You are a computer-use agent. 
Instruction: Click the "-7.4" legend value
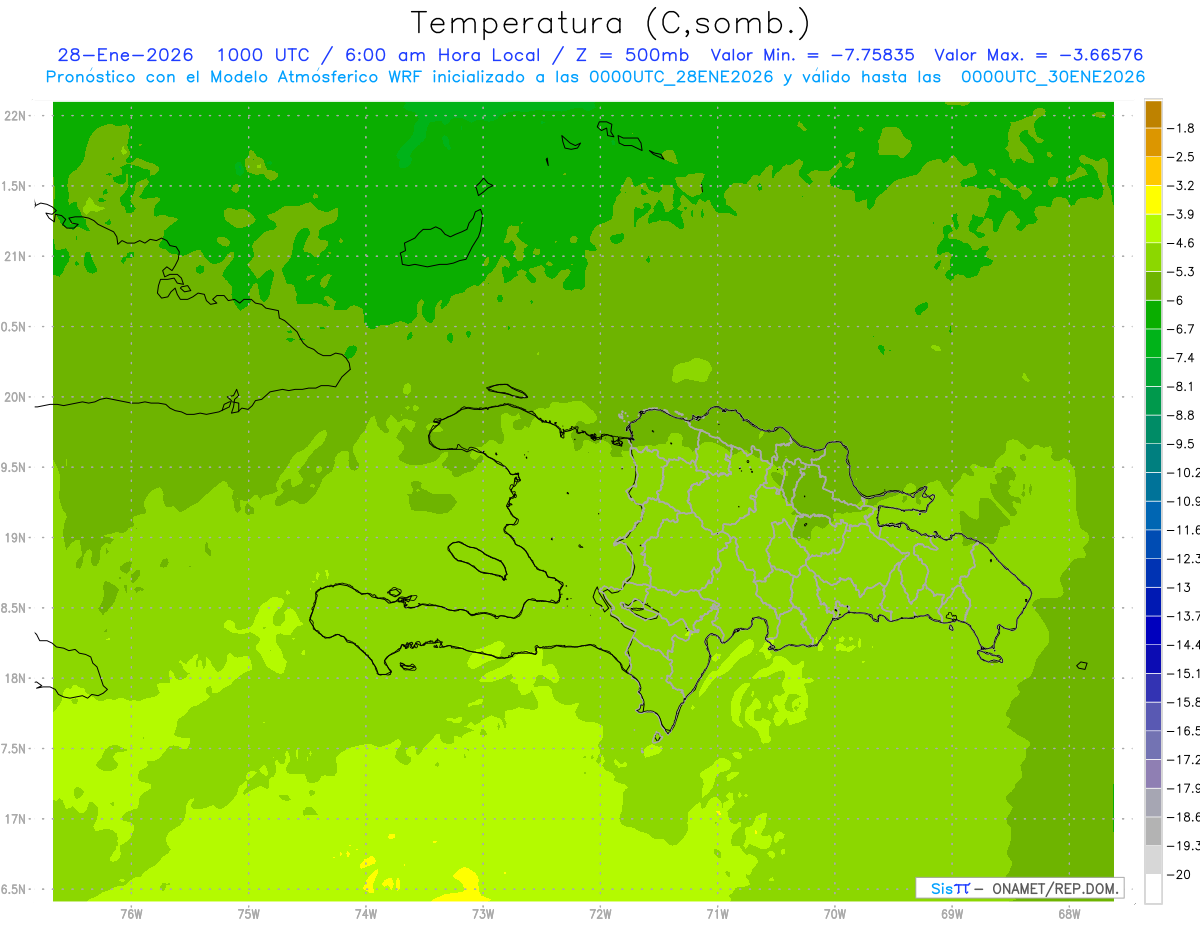click(x=1181, y=358)
